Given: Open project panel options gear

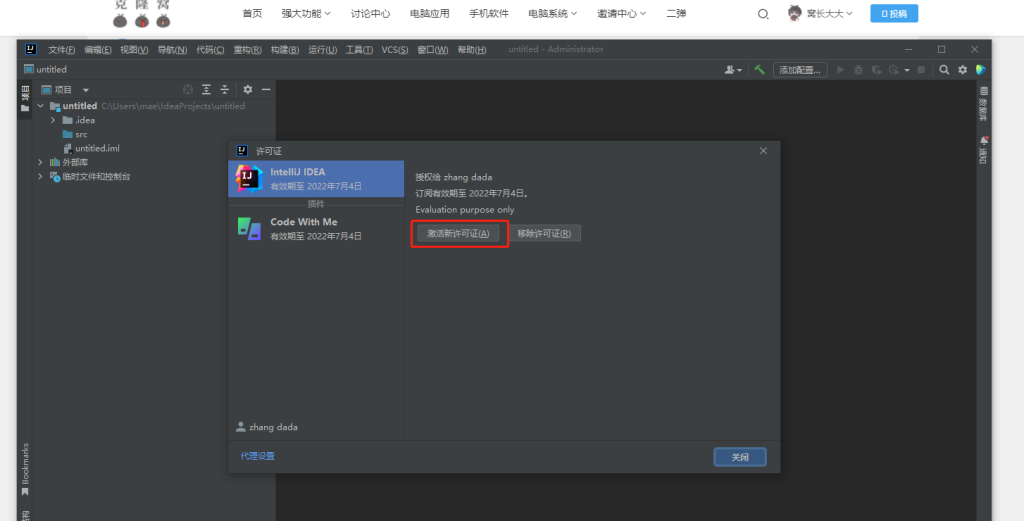Looking at the screenshot, I should [x=248, y=89].
